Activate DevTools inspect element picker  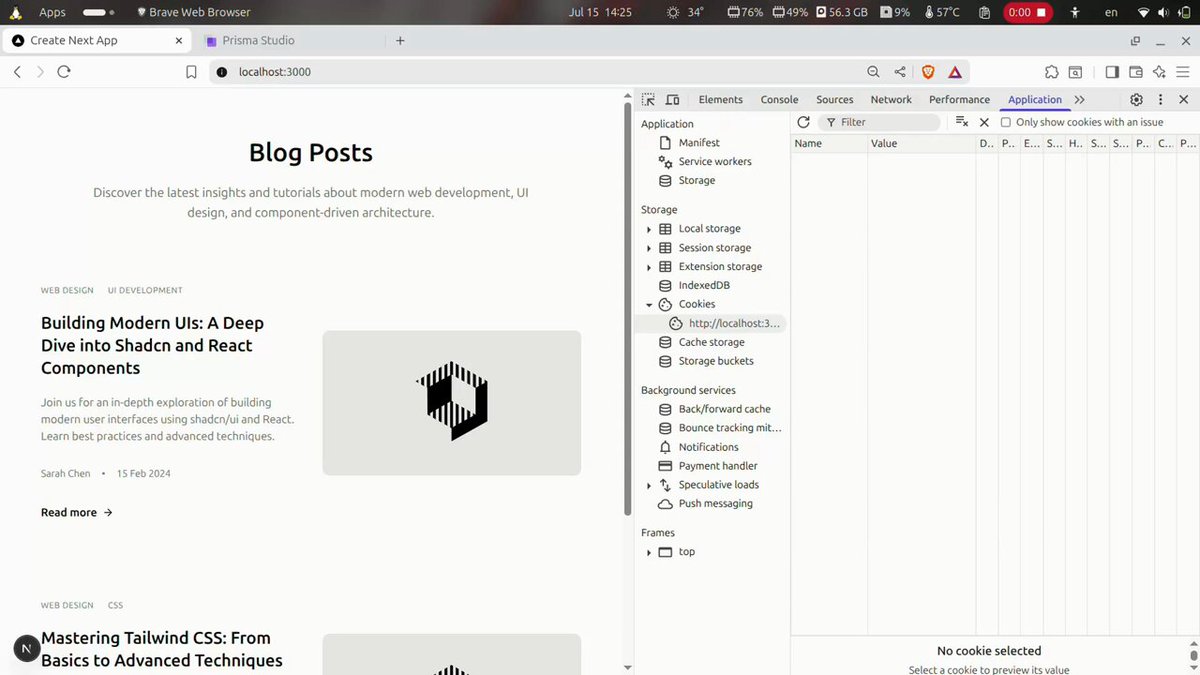648,100
